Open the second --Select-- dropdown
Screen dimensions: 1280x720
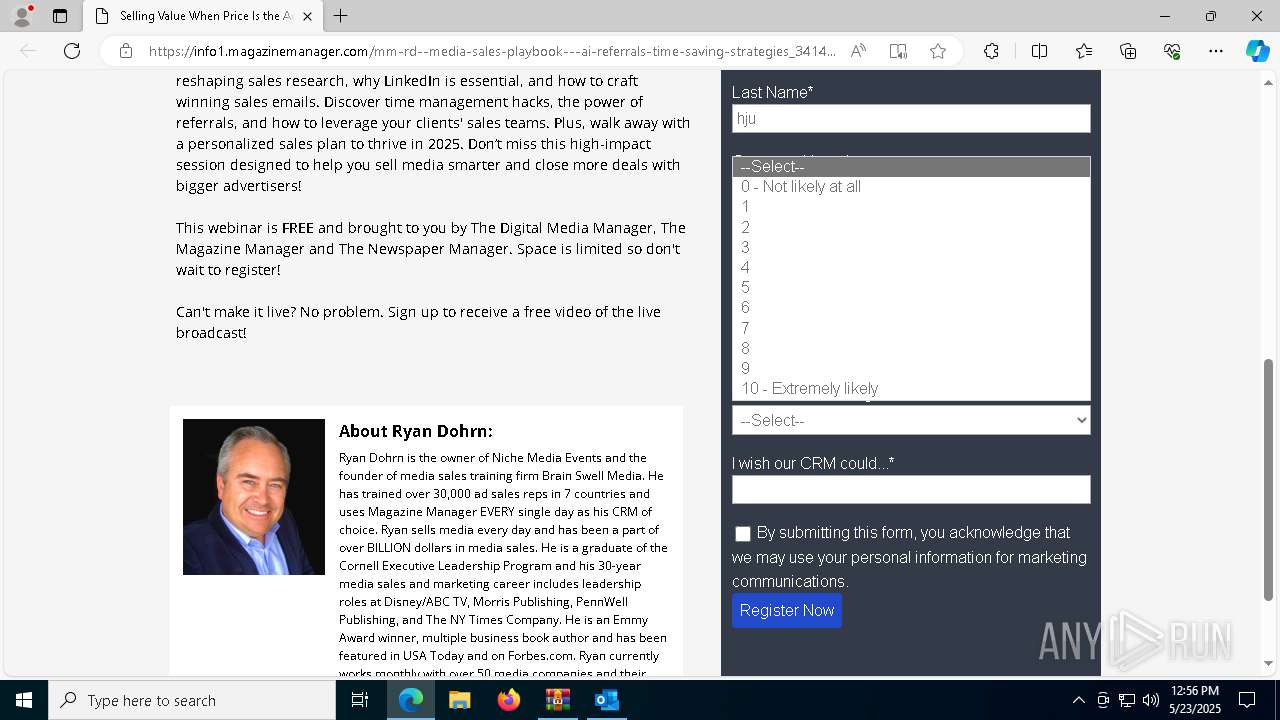pyautogui.click(x=911, y=420)
